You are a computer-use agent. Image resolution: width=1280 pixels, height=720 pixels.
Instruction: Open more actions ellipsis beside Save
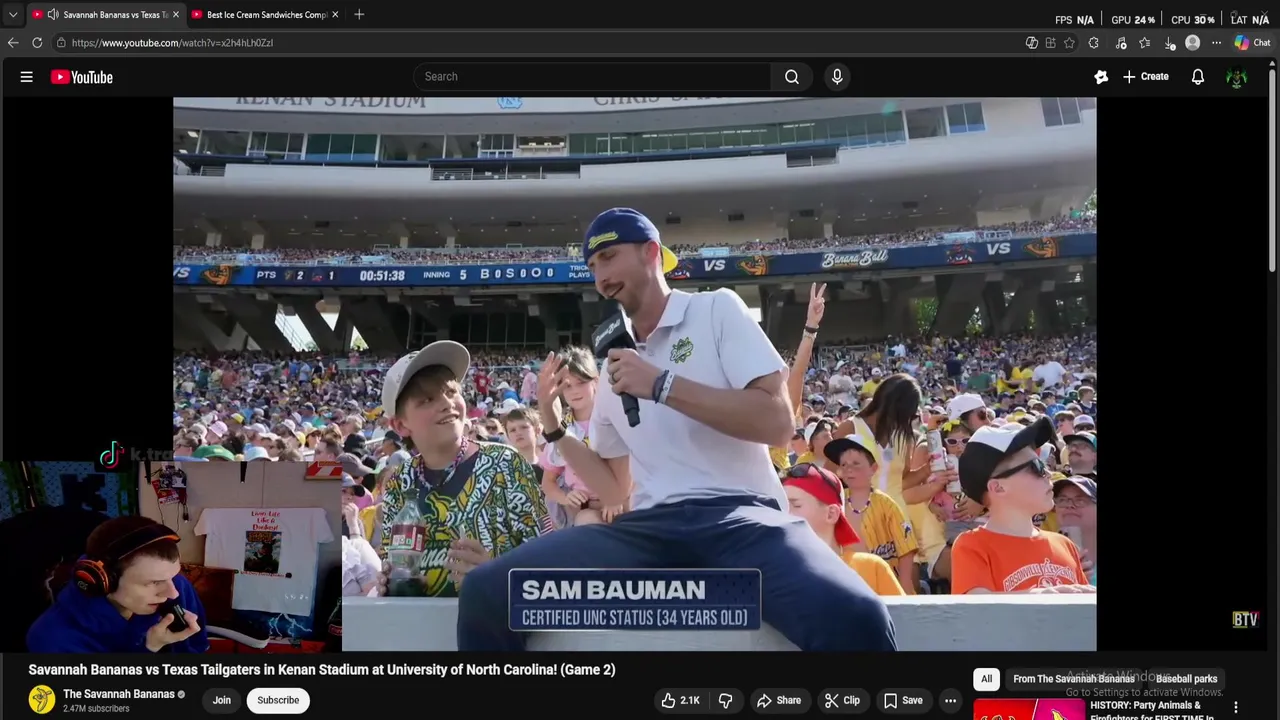coord(950,700)
